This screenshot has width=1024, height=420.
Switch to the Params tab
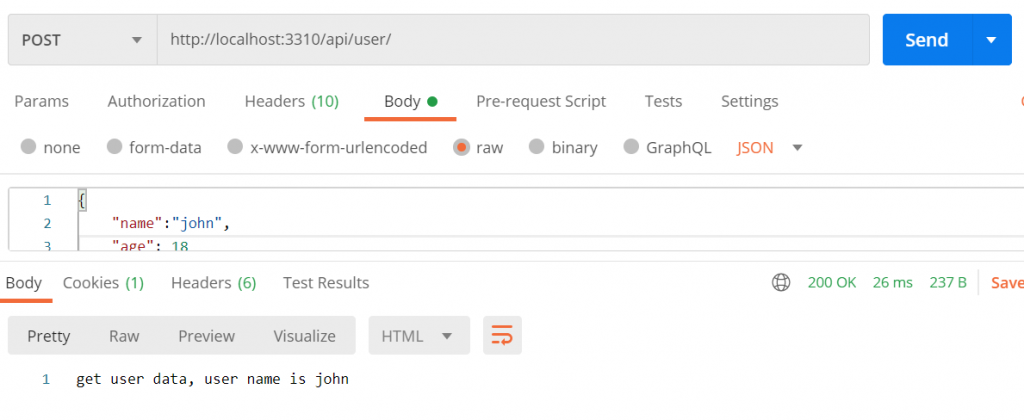[x=41, y=101]
